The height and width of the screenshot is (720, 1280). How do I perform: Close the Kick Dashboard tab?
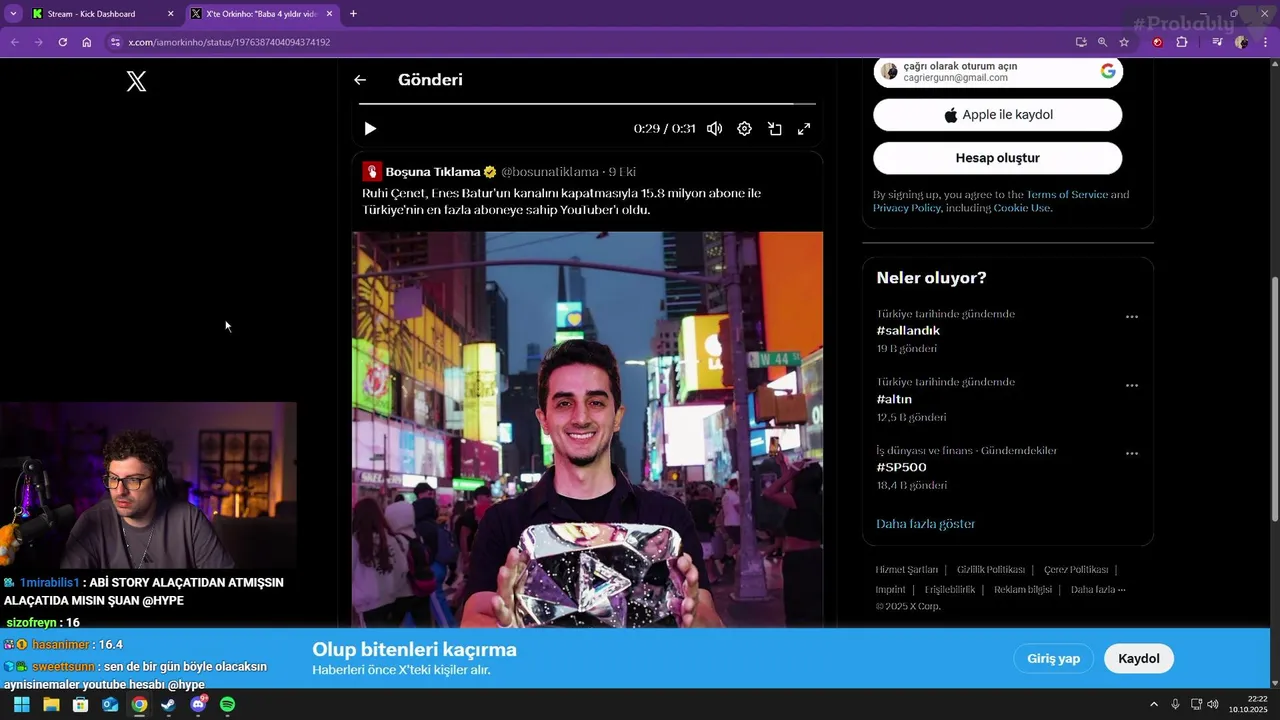170,14
